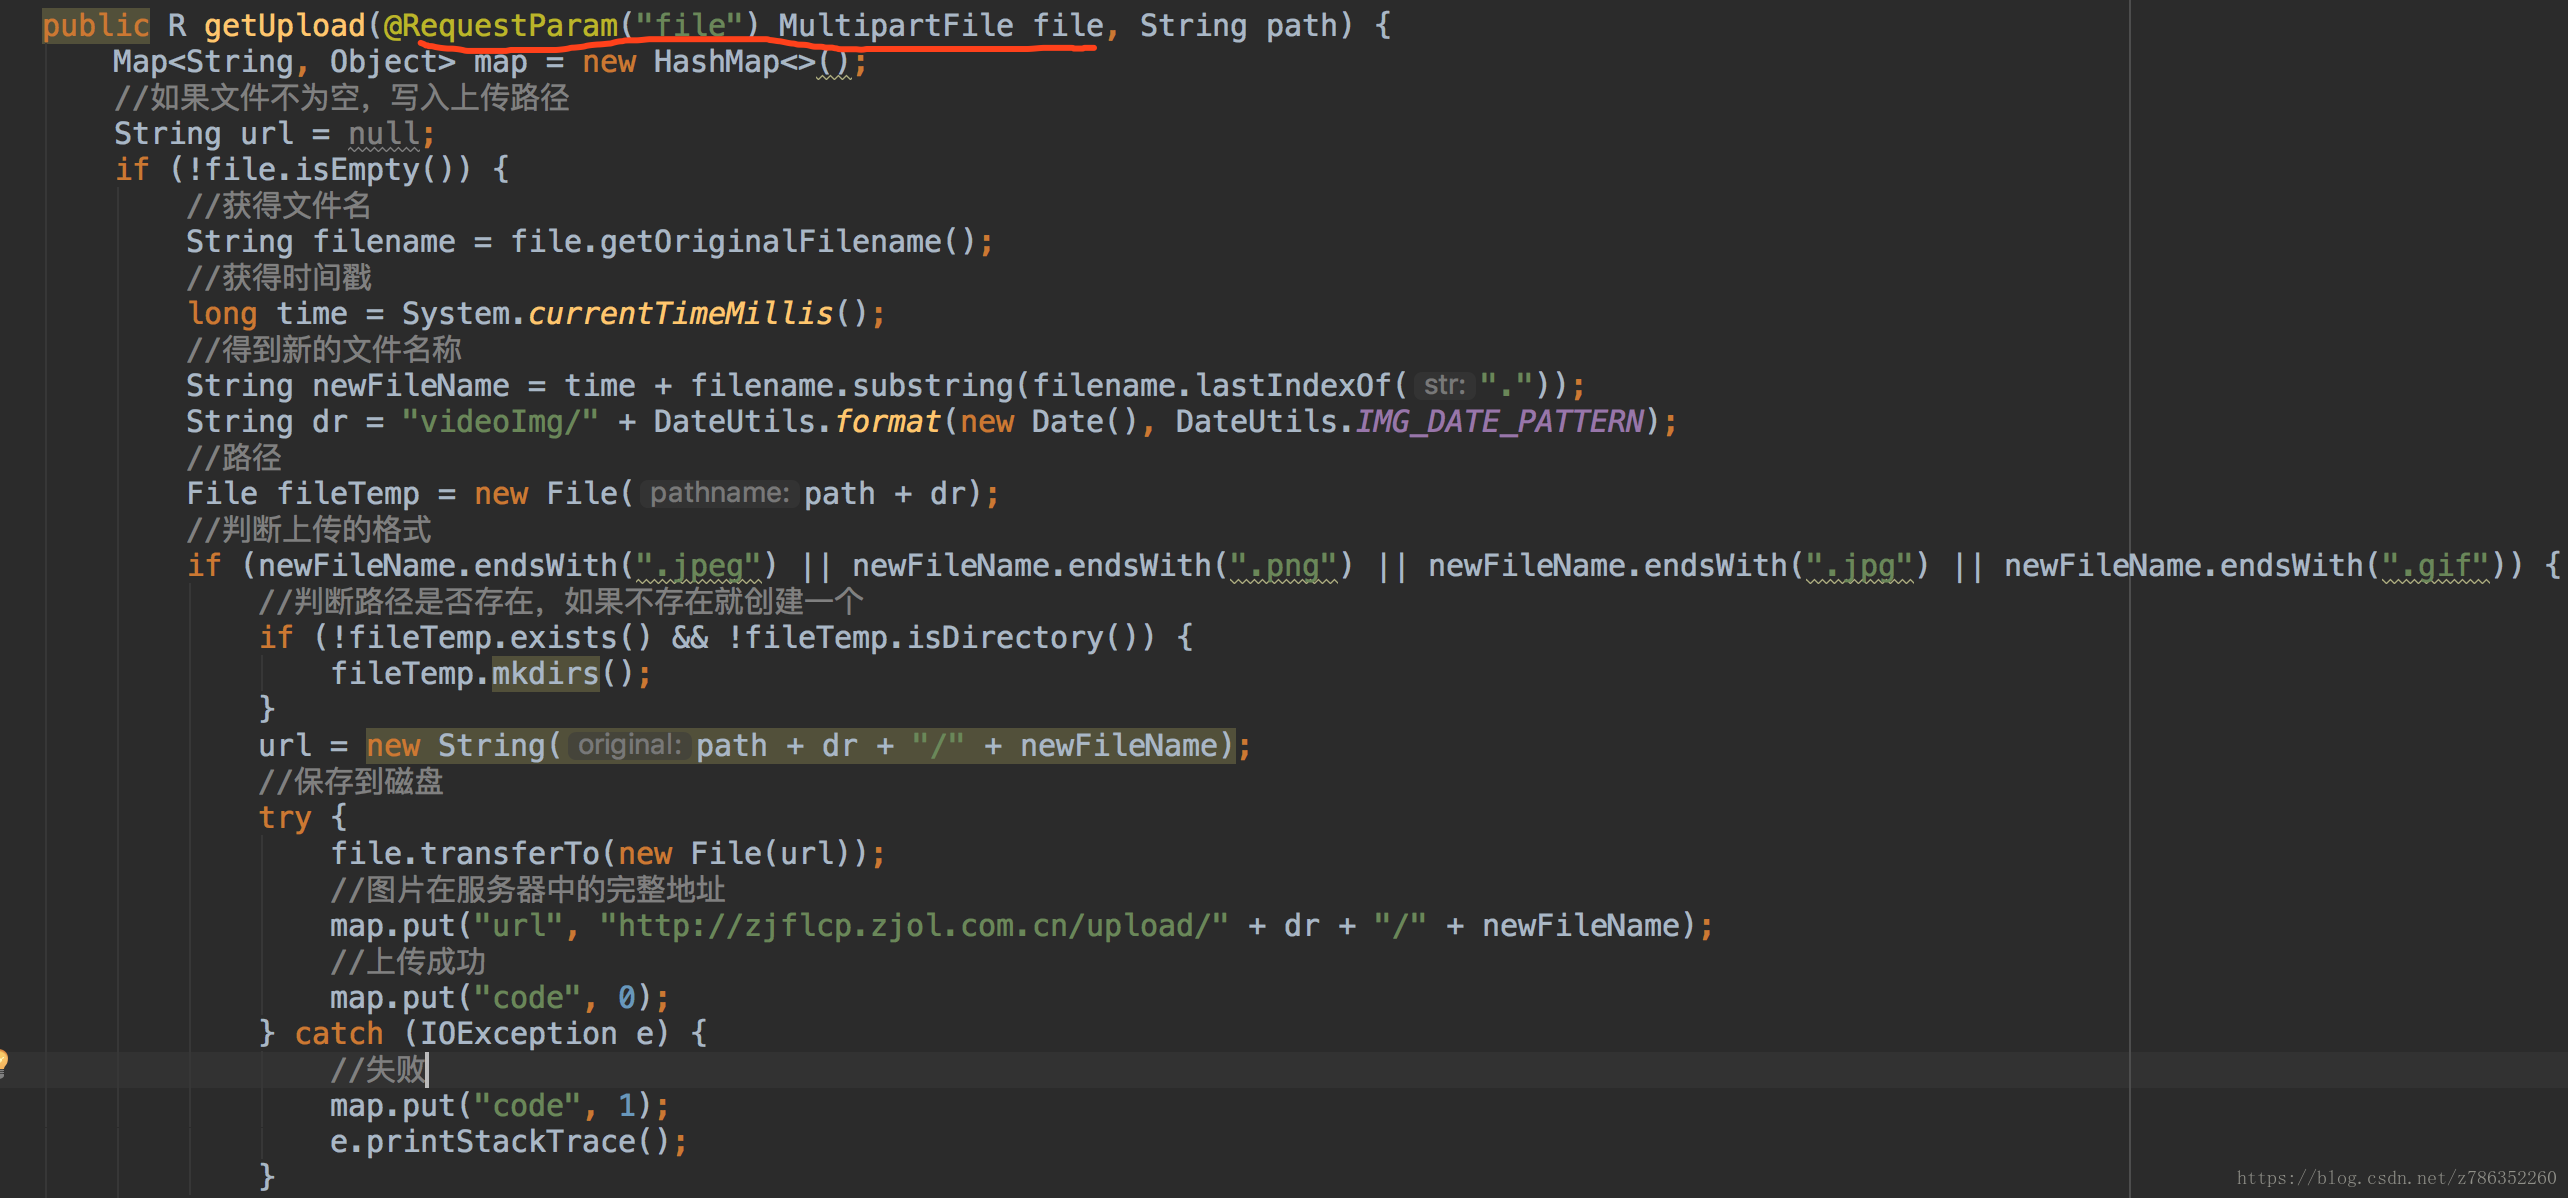The height and width of the screenshot is (1198, 2568).
Task: Click the highlighted mkdirs method call
Action: coord(546,674)
